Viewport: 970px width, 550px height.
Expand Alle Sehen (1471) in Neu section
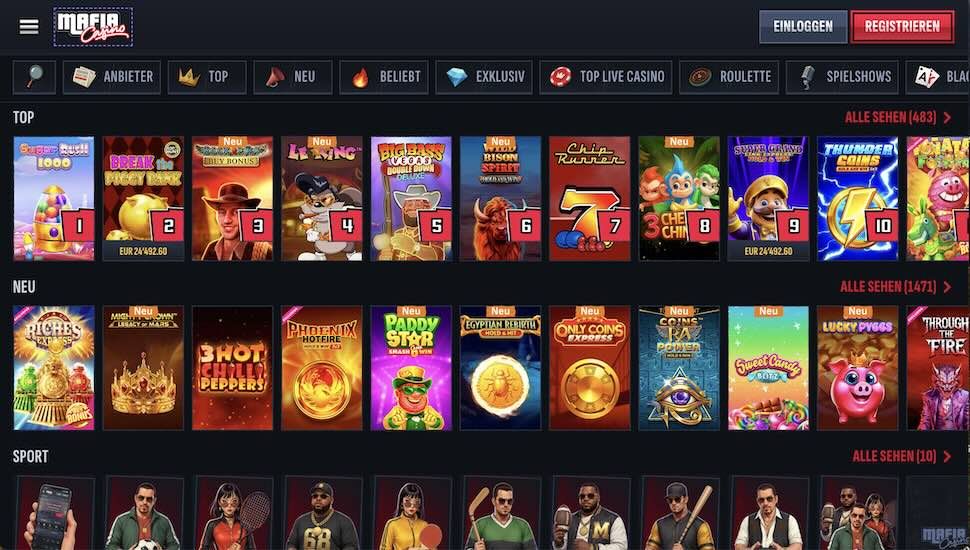[x=896, y=286]
